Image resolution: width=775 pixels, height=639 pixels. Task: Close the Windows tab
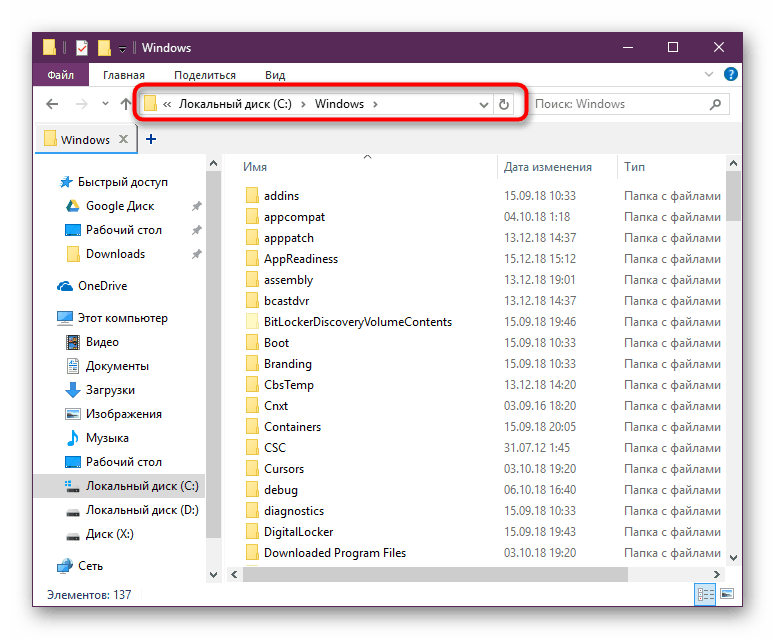[123, 139]
